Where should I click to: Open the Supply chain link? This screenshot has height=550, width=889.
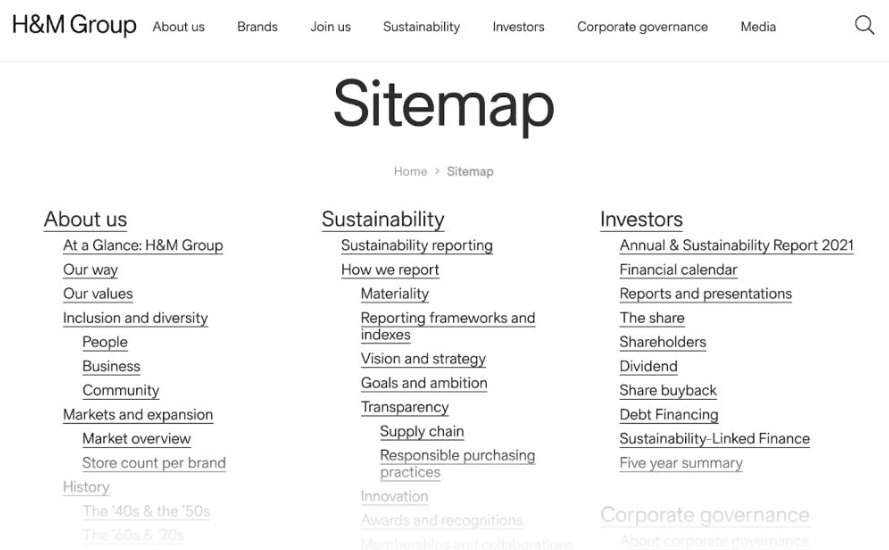[421, 432]
